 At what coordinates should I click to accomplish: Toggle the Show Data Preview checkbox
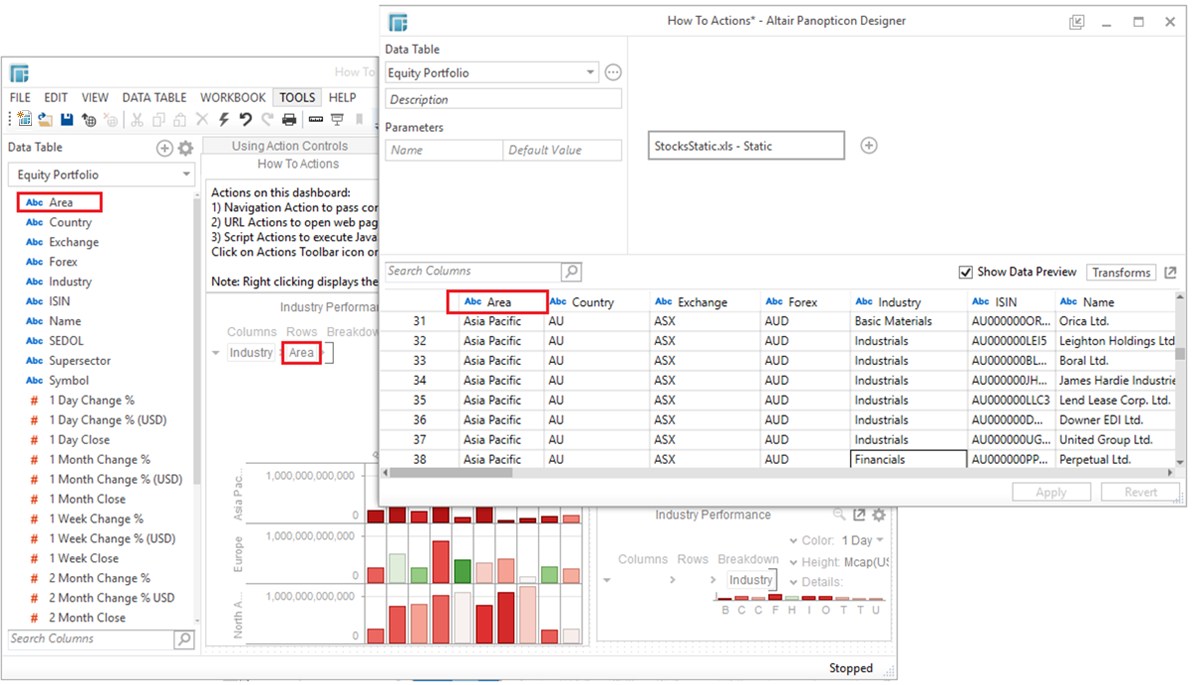[965, 272]
